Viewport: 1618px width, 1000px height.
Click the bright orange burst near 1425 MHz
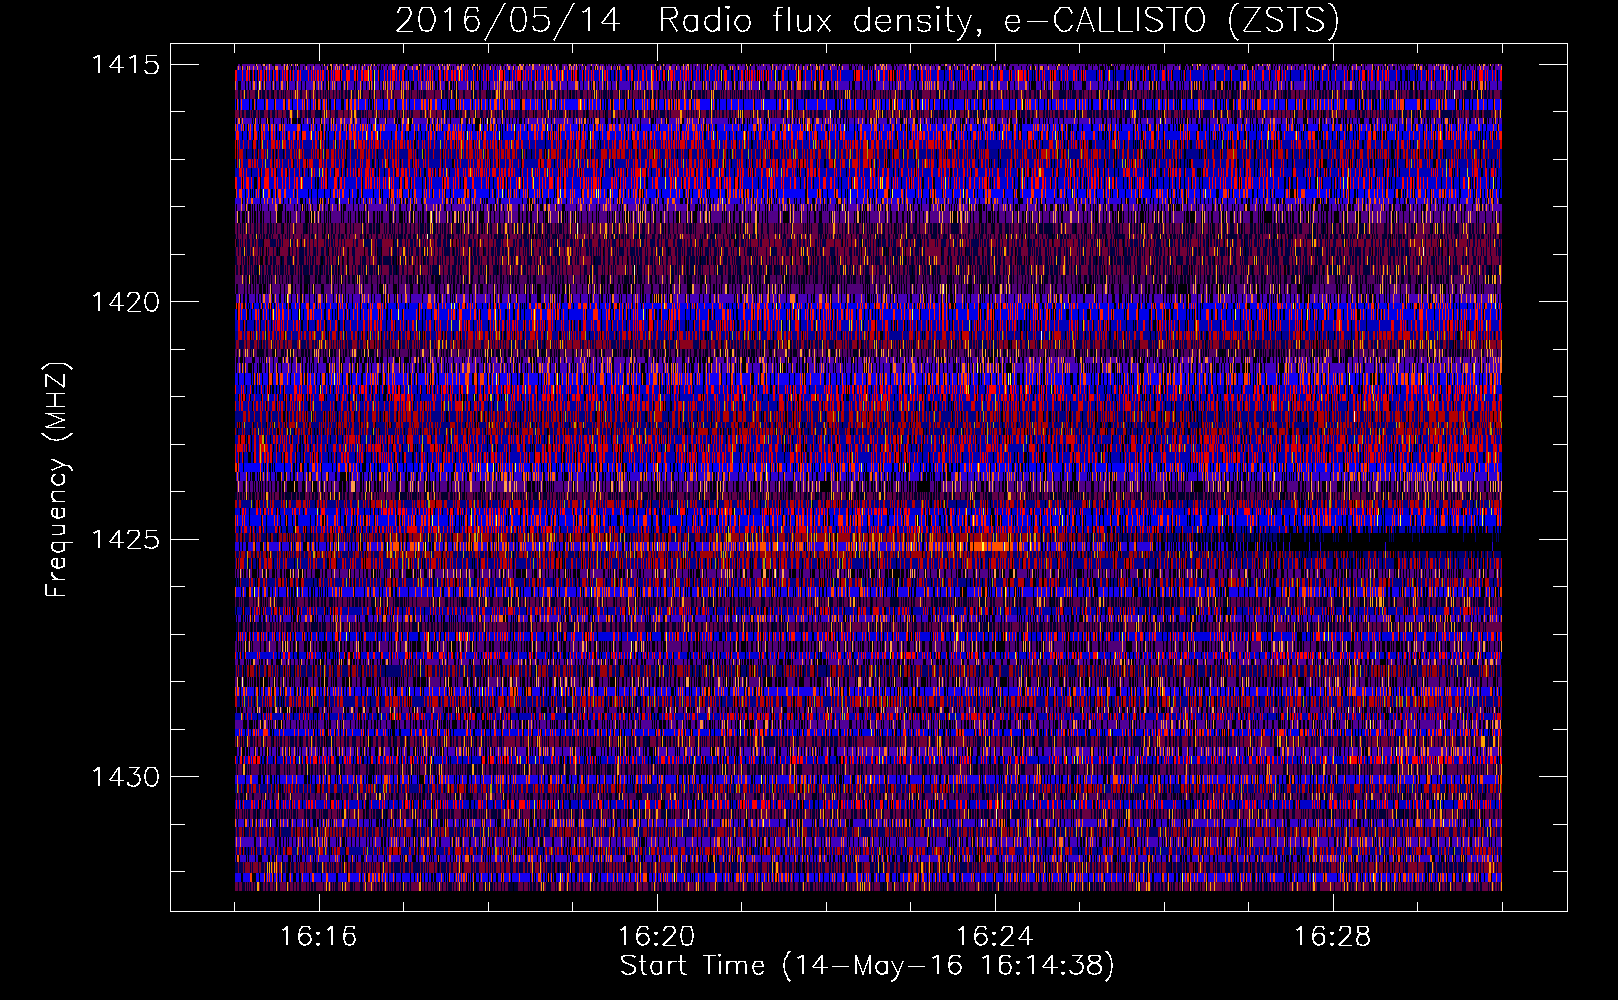(x=993, y=546)
